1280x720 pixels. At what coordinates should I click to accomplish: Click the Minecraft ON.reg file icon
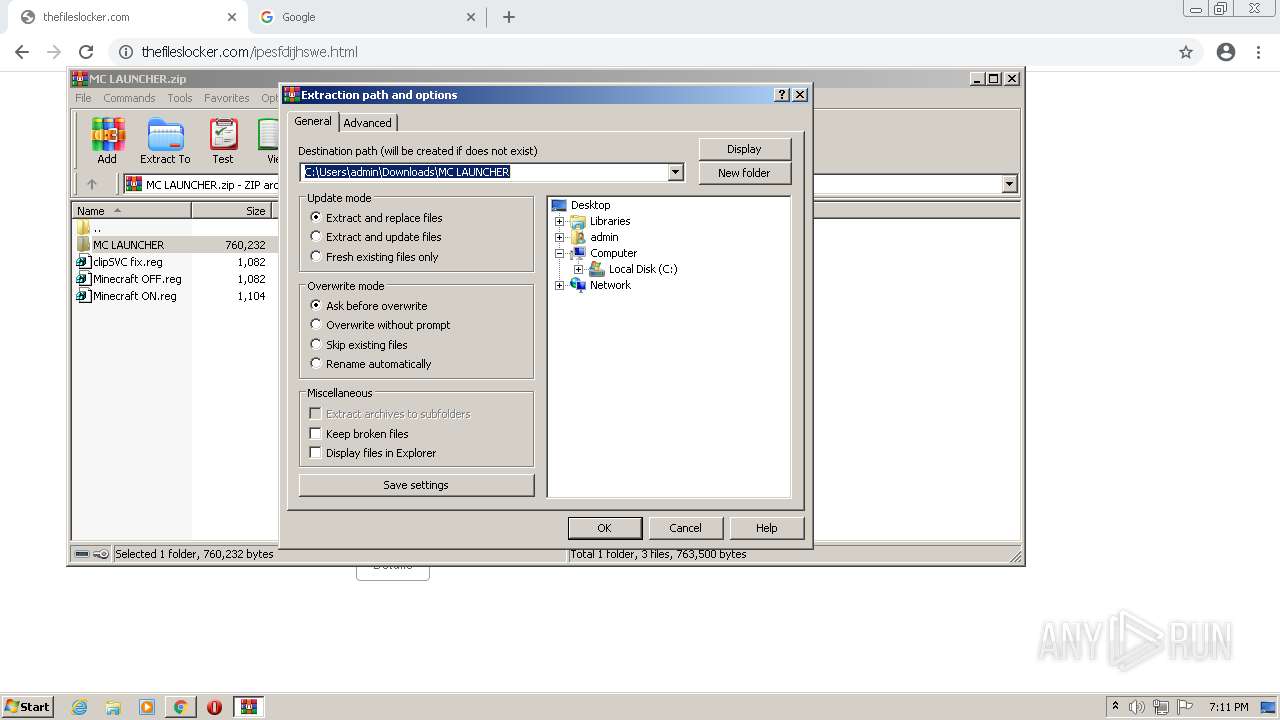coord(84,296)
